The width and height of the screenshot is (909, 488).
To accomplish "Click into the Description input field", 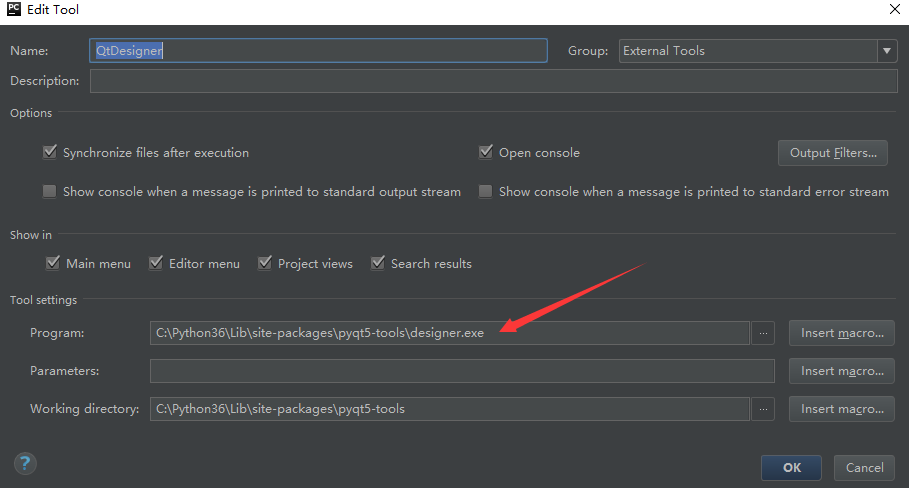I will point(493,81).
